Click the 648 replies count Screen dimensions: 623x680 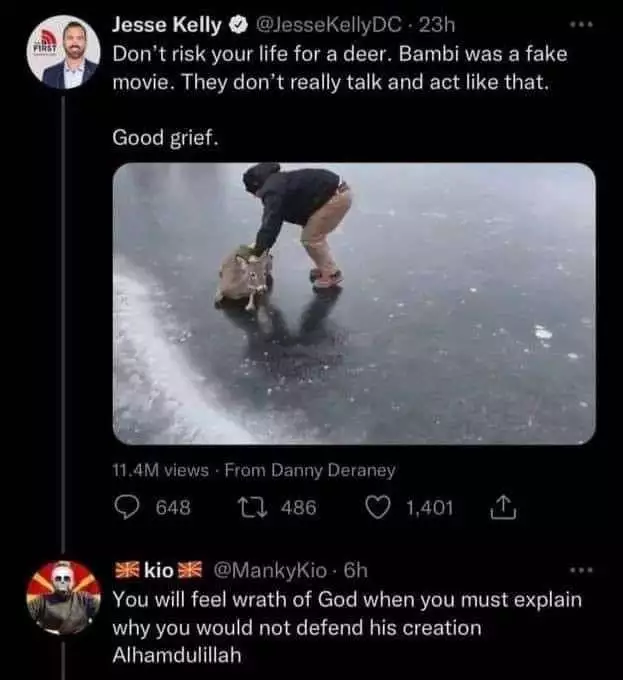pos(173,507)
